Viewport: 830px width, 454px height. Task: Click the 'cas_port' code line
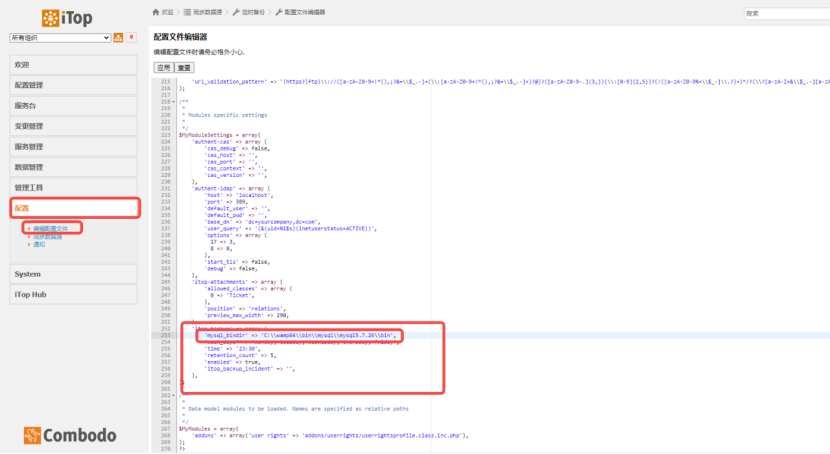point(230,162)
